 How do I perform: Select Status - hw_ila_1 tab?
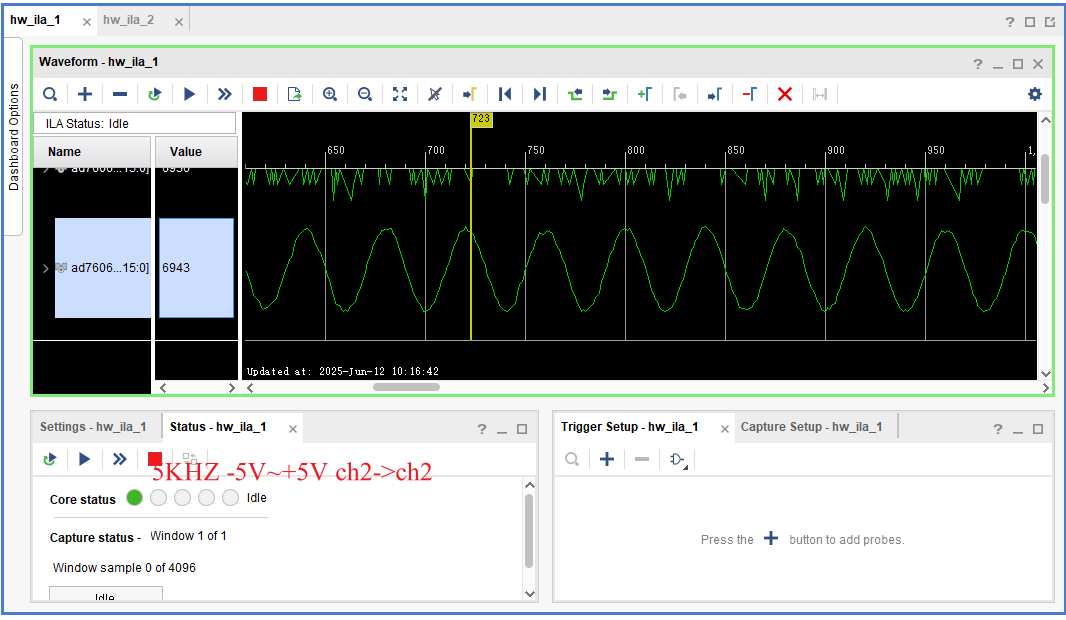tap(218, 427)
